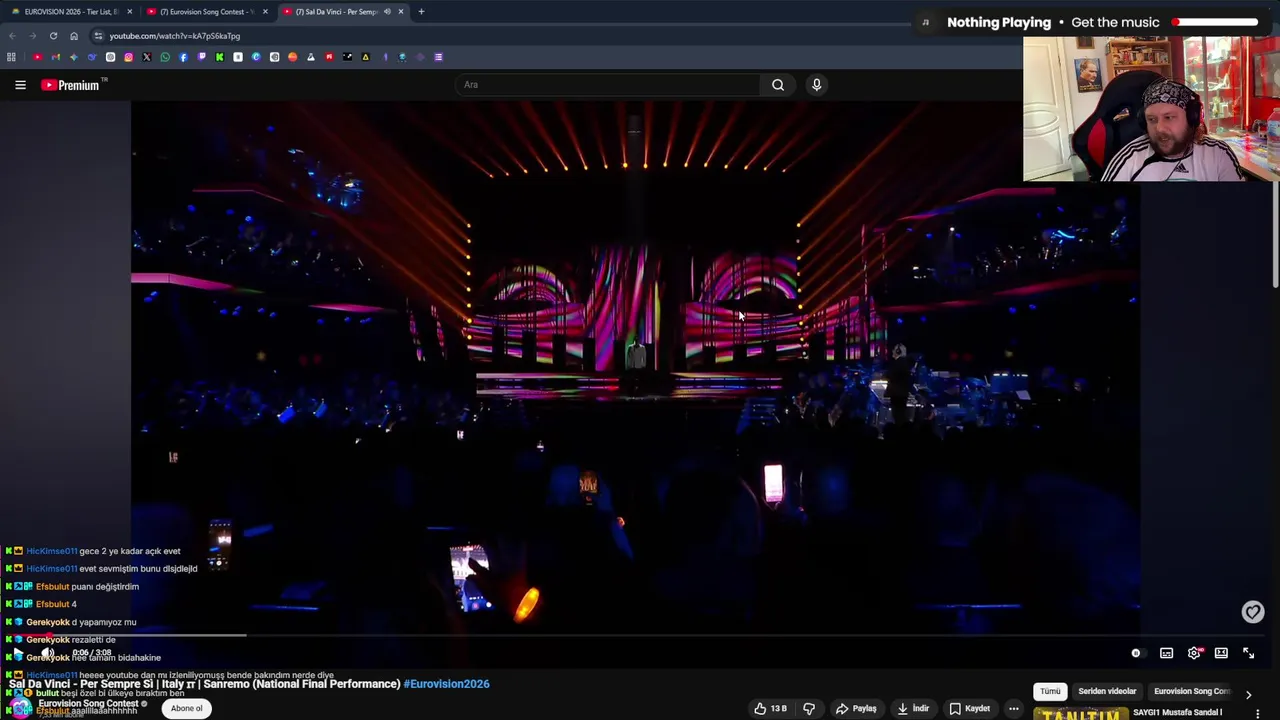This screenshot has width=1280, height=720.
Task: Open the Twitch bookmark
Action: 201,57
